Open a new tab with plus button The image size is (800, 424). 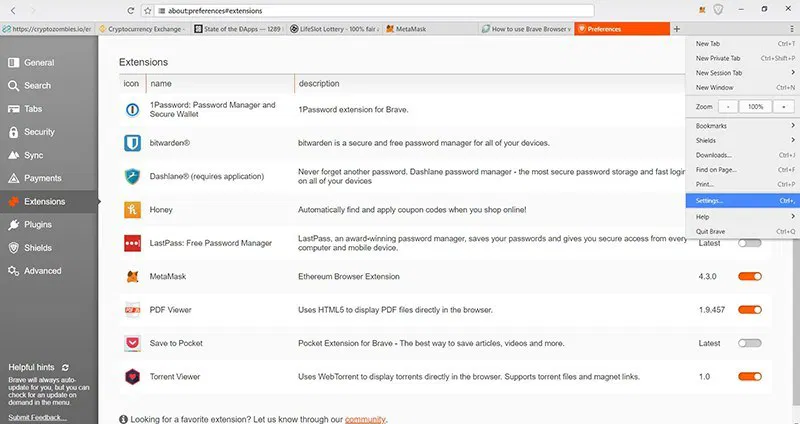coord(677,29)
